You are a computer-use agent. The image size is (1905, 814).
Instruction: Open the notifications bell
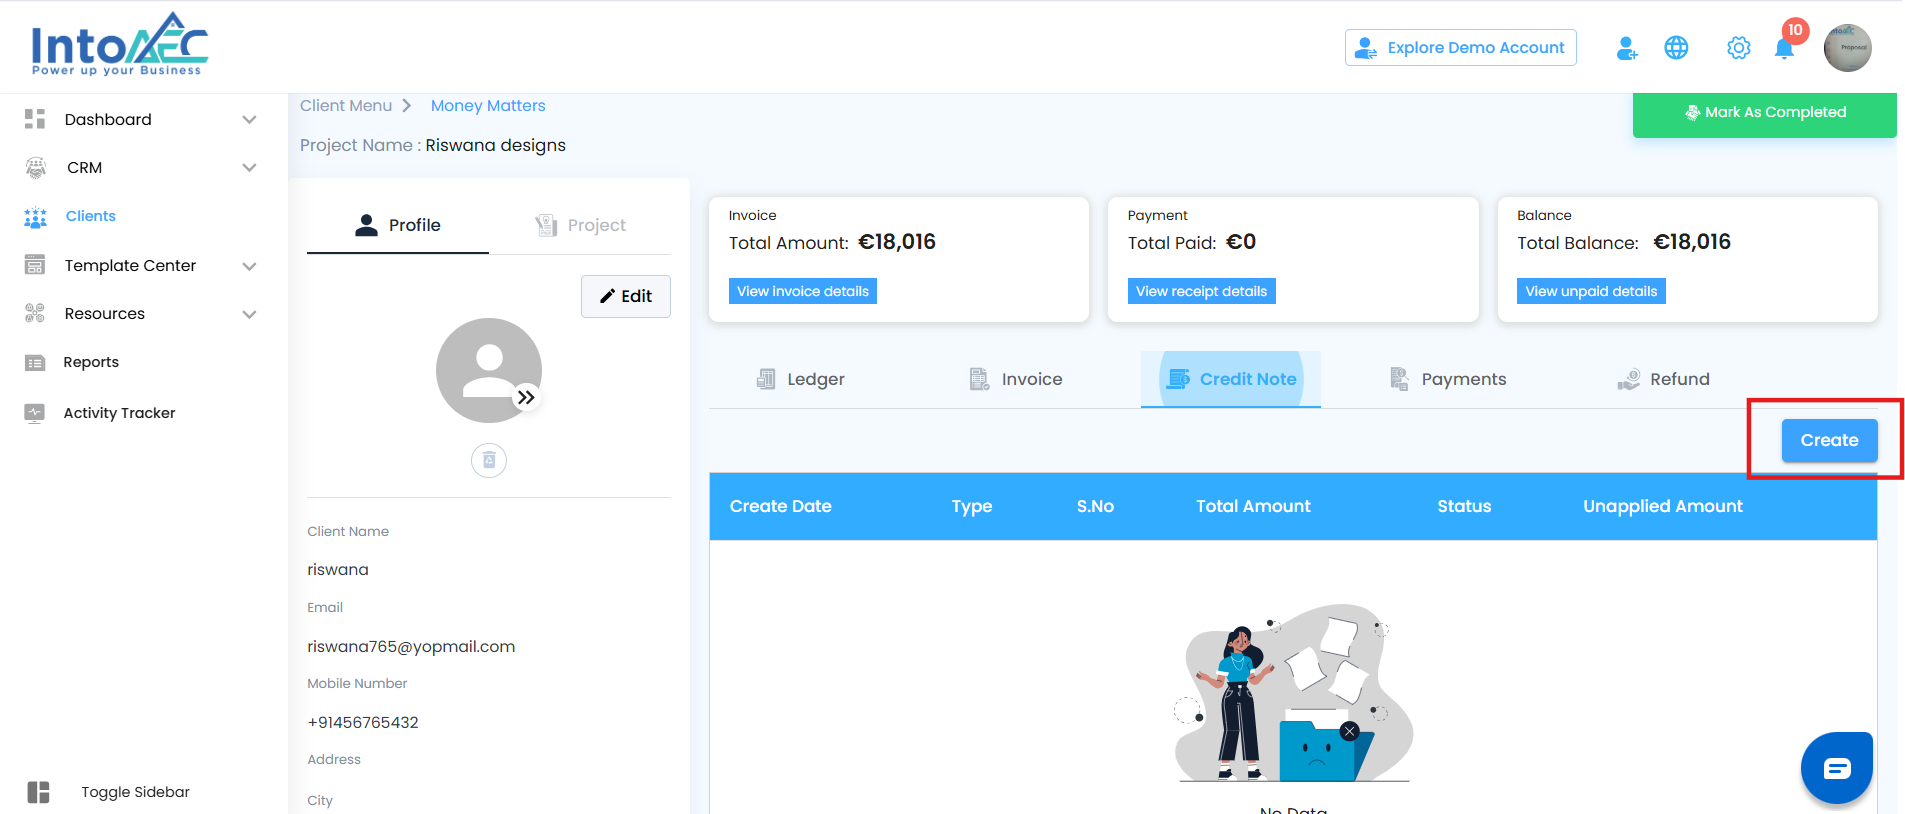click(x=1784, y=48)
